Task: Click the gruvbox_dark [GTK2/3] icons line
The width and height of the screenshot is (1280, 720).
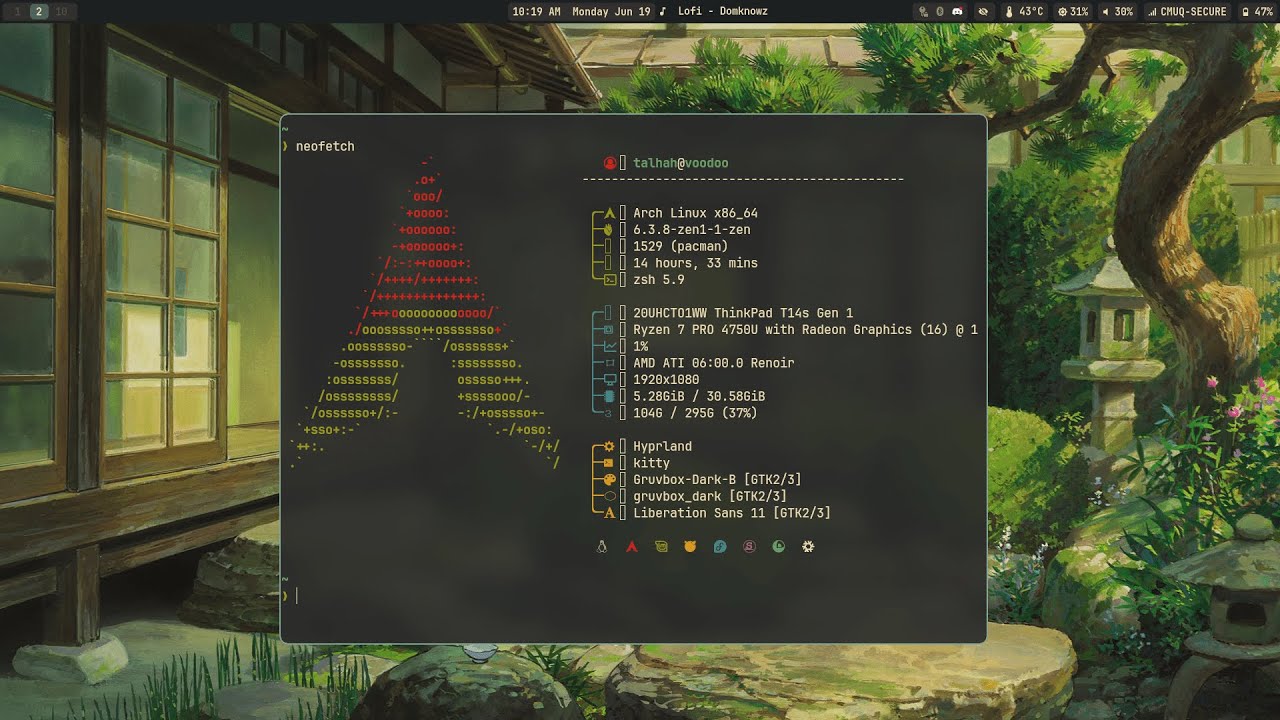Action: click(710, 496)
